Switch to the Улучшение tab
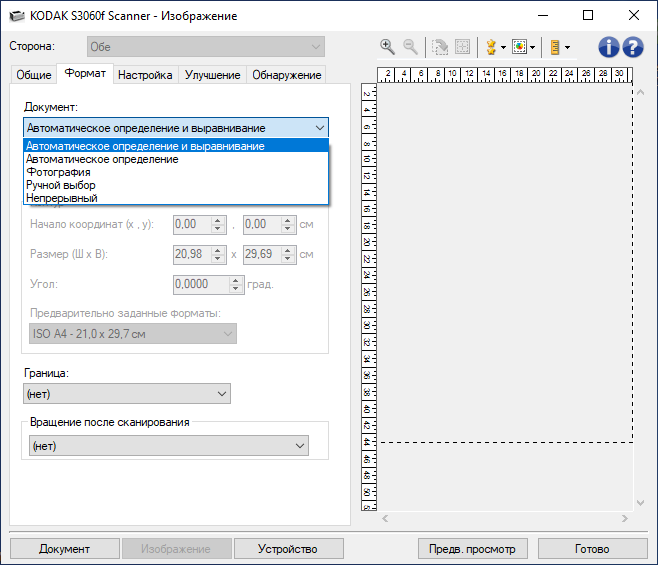 (212, 75)
